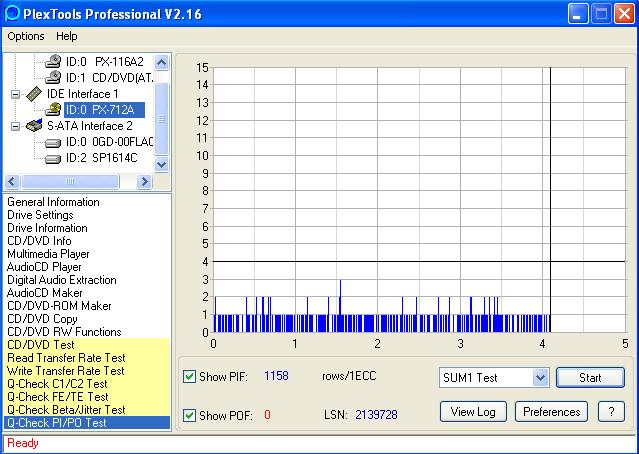Click the Ready status text
Image resolution: width=639 pixels, height=454 pixels.
click(x=23, y=443)
